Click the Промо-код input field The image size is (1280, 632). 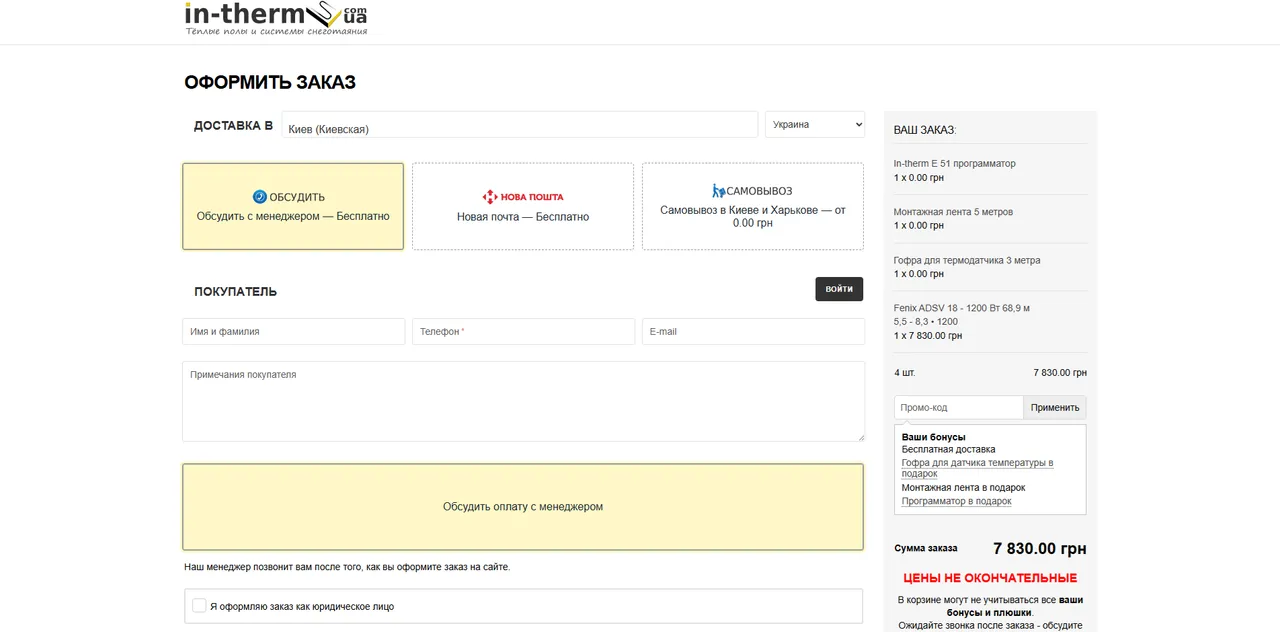pos(959,407)
